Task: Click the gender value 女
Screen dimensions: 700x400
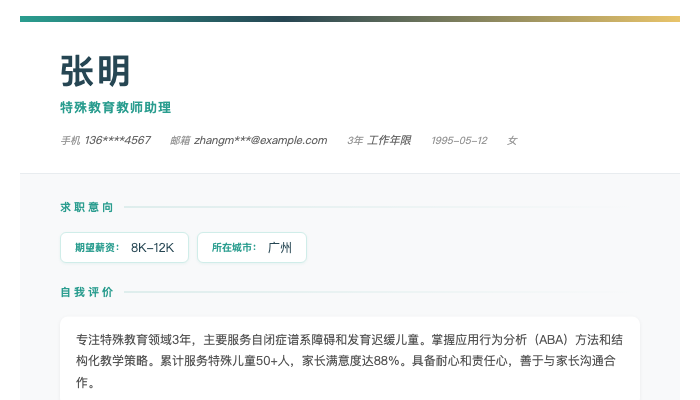Action: point(512,141)
